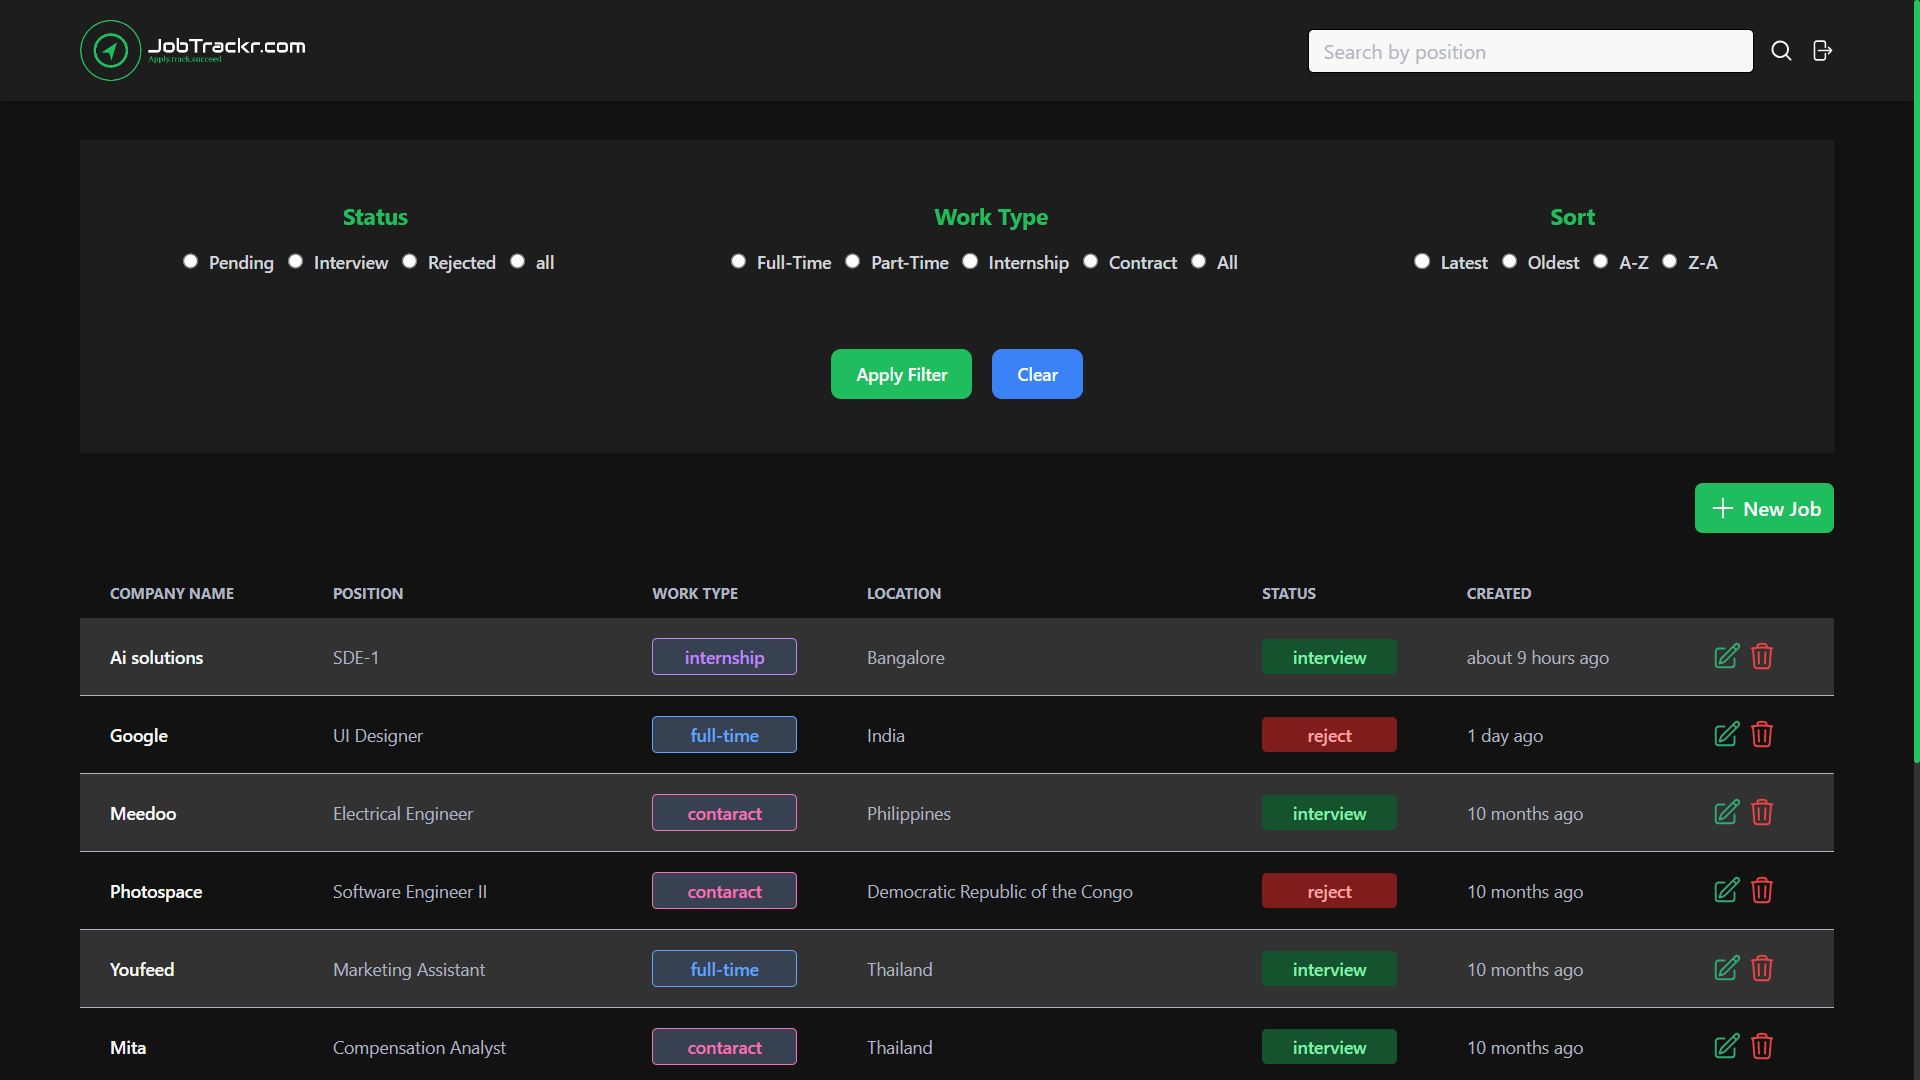Delete the Mita Compensation Analyst entry
The height and width of the screenshot is (1080, 1920).
1762,1046
